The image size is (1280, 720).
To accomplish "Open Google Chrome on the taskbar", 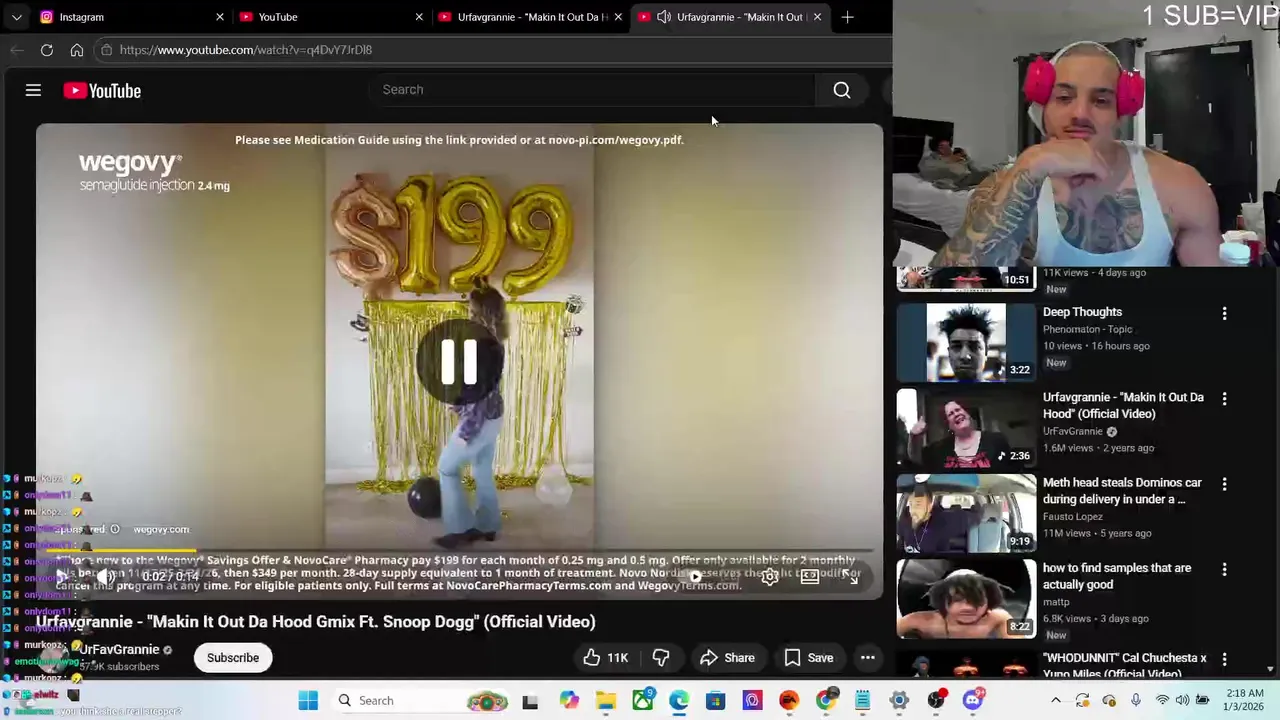I will point(825,701).
